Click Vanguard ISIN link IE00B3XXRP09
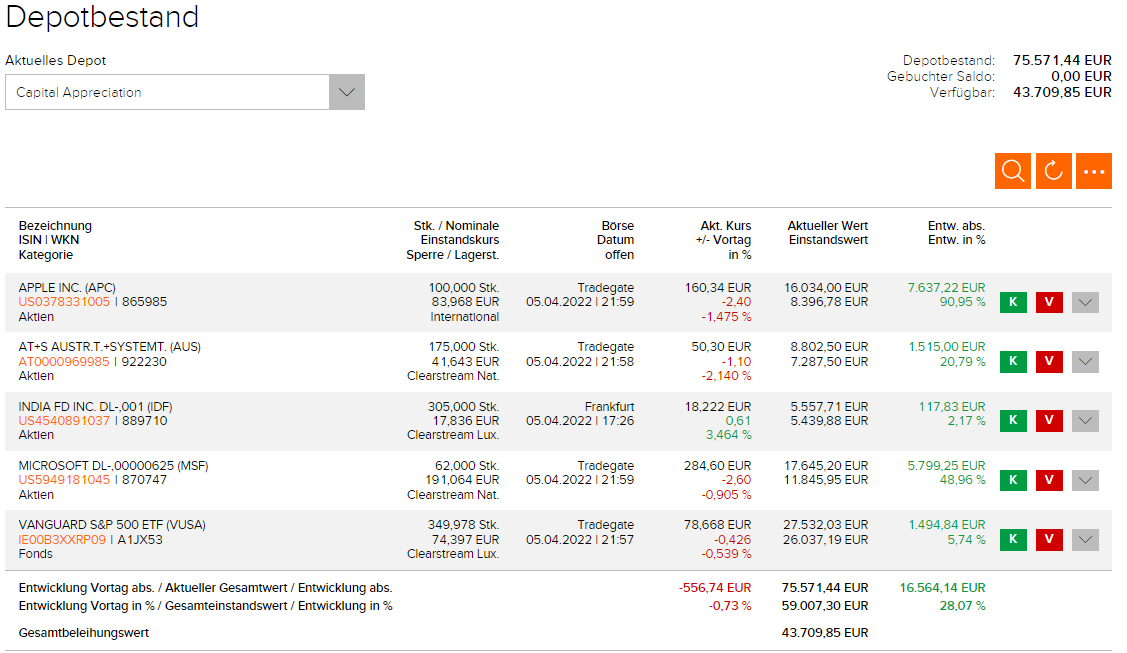This screenshot has height=653, width=1127. 62,540
